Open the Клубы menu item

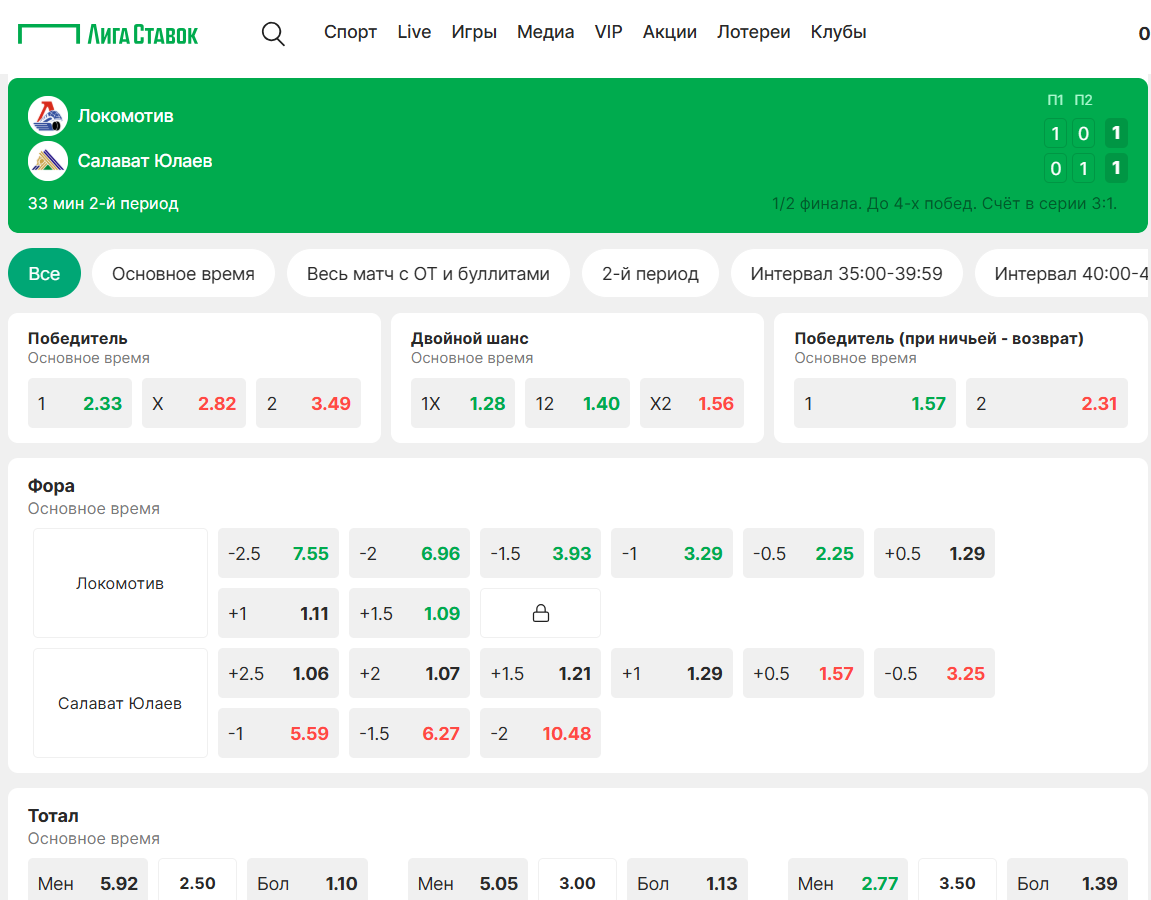click(838, 32)
